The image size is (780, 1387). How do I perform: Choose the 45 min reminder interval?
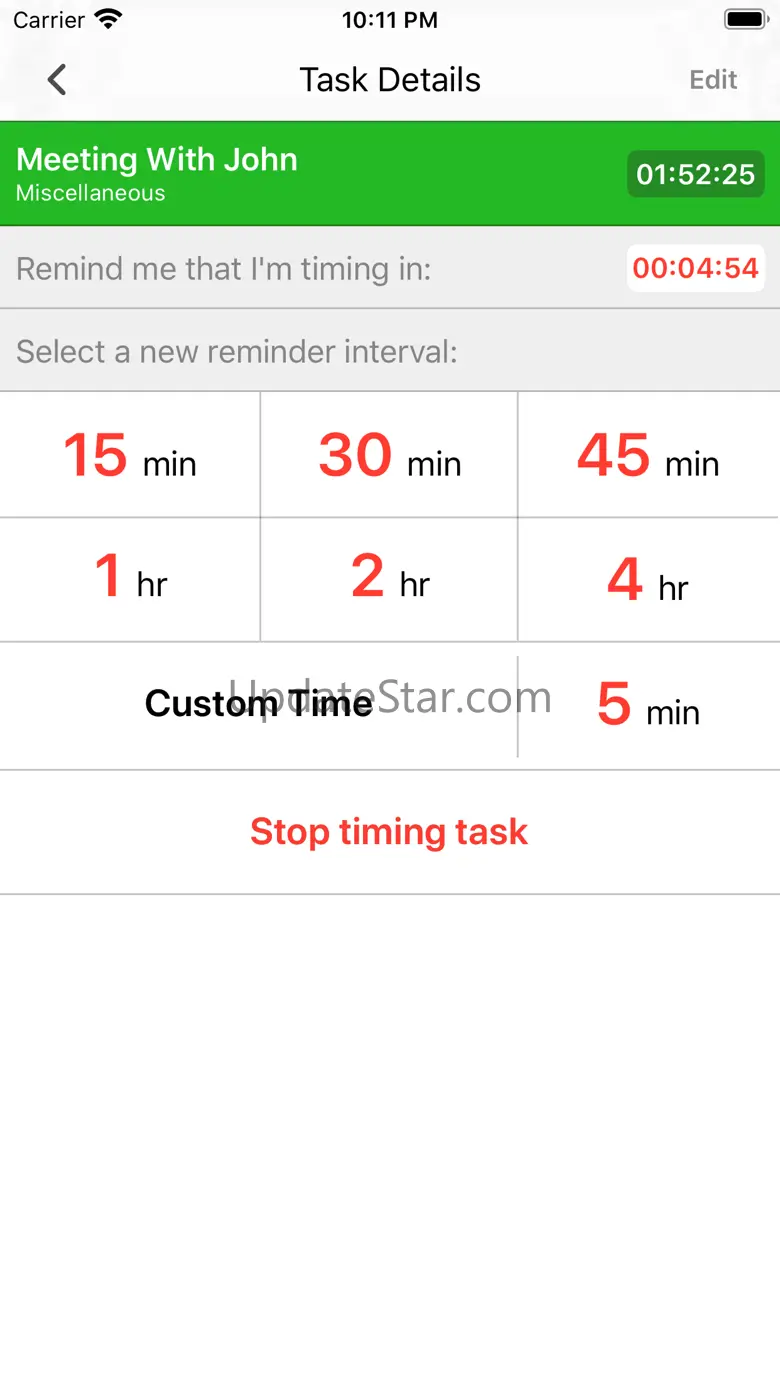(x=648, y=456)
